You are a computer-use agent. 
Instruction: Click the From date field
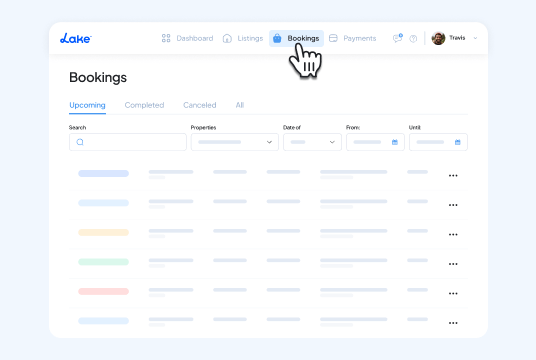point(375,142)
